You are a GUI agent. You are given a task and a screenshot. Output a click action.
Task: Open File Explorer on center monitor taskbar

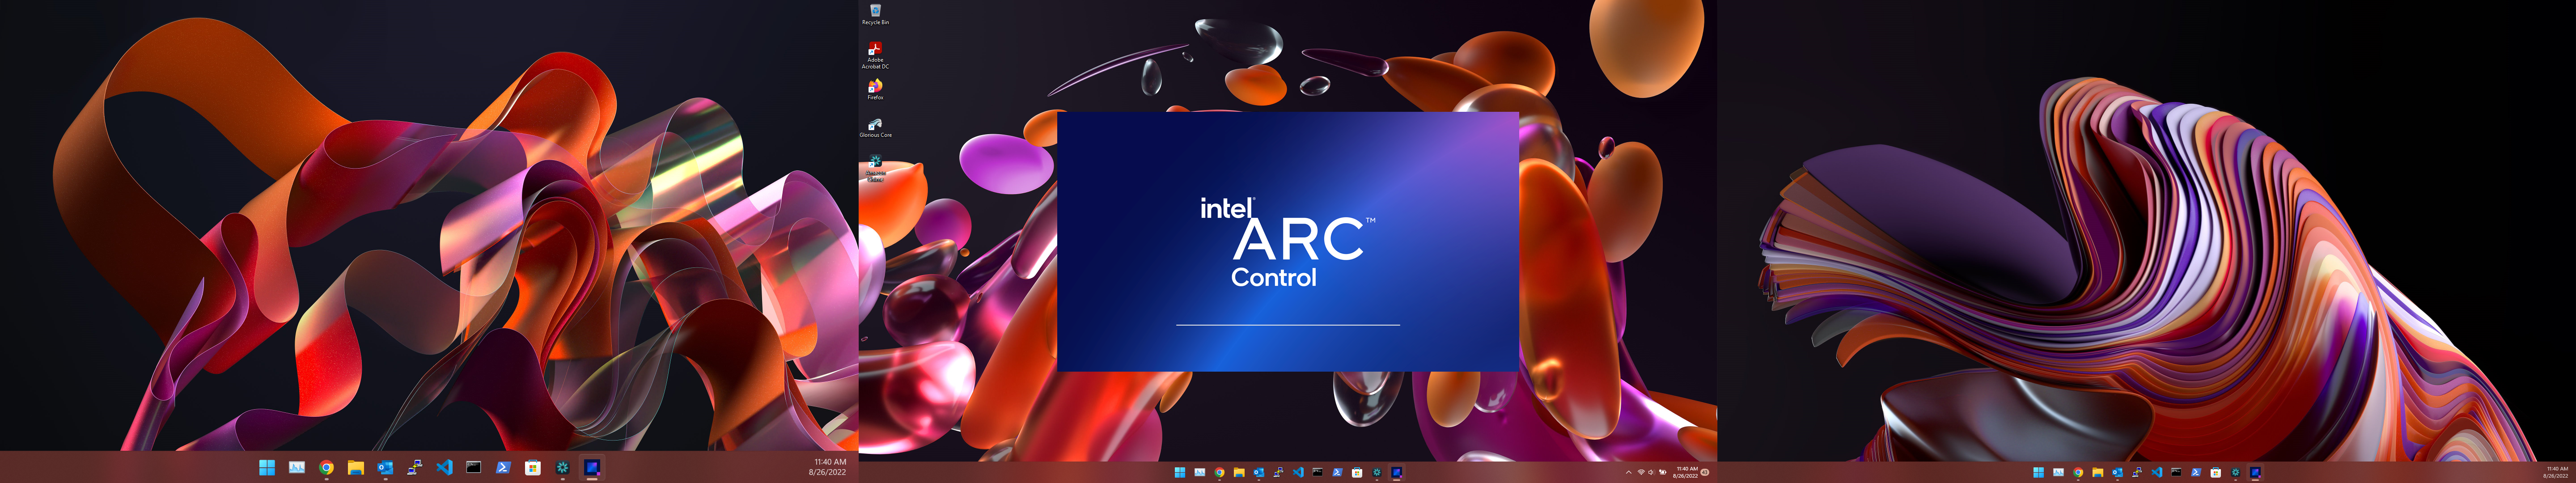(1239, 472)
